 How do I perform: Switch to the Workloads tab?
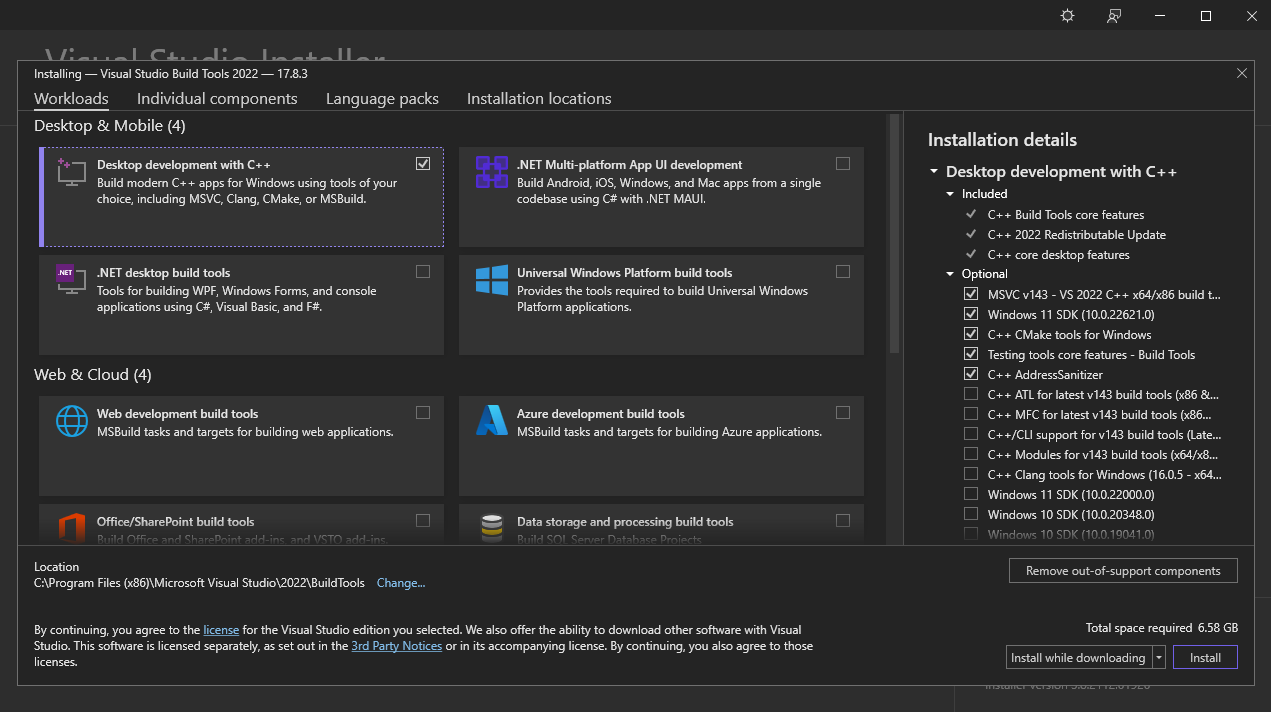71,99
